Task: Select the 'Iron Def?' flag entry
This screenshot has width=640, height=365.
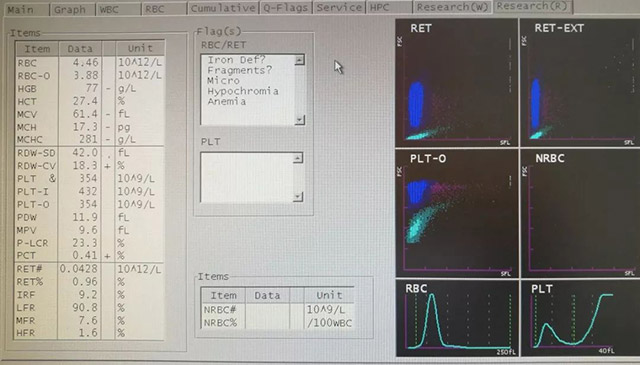Action: 236,60
